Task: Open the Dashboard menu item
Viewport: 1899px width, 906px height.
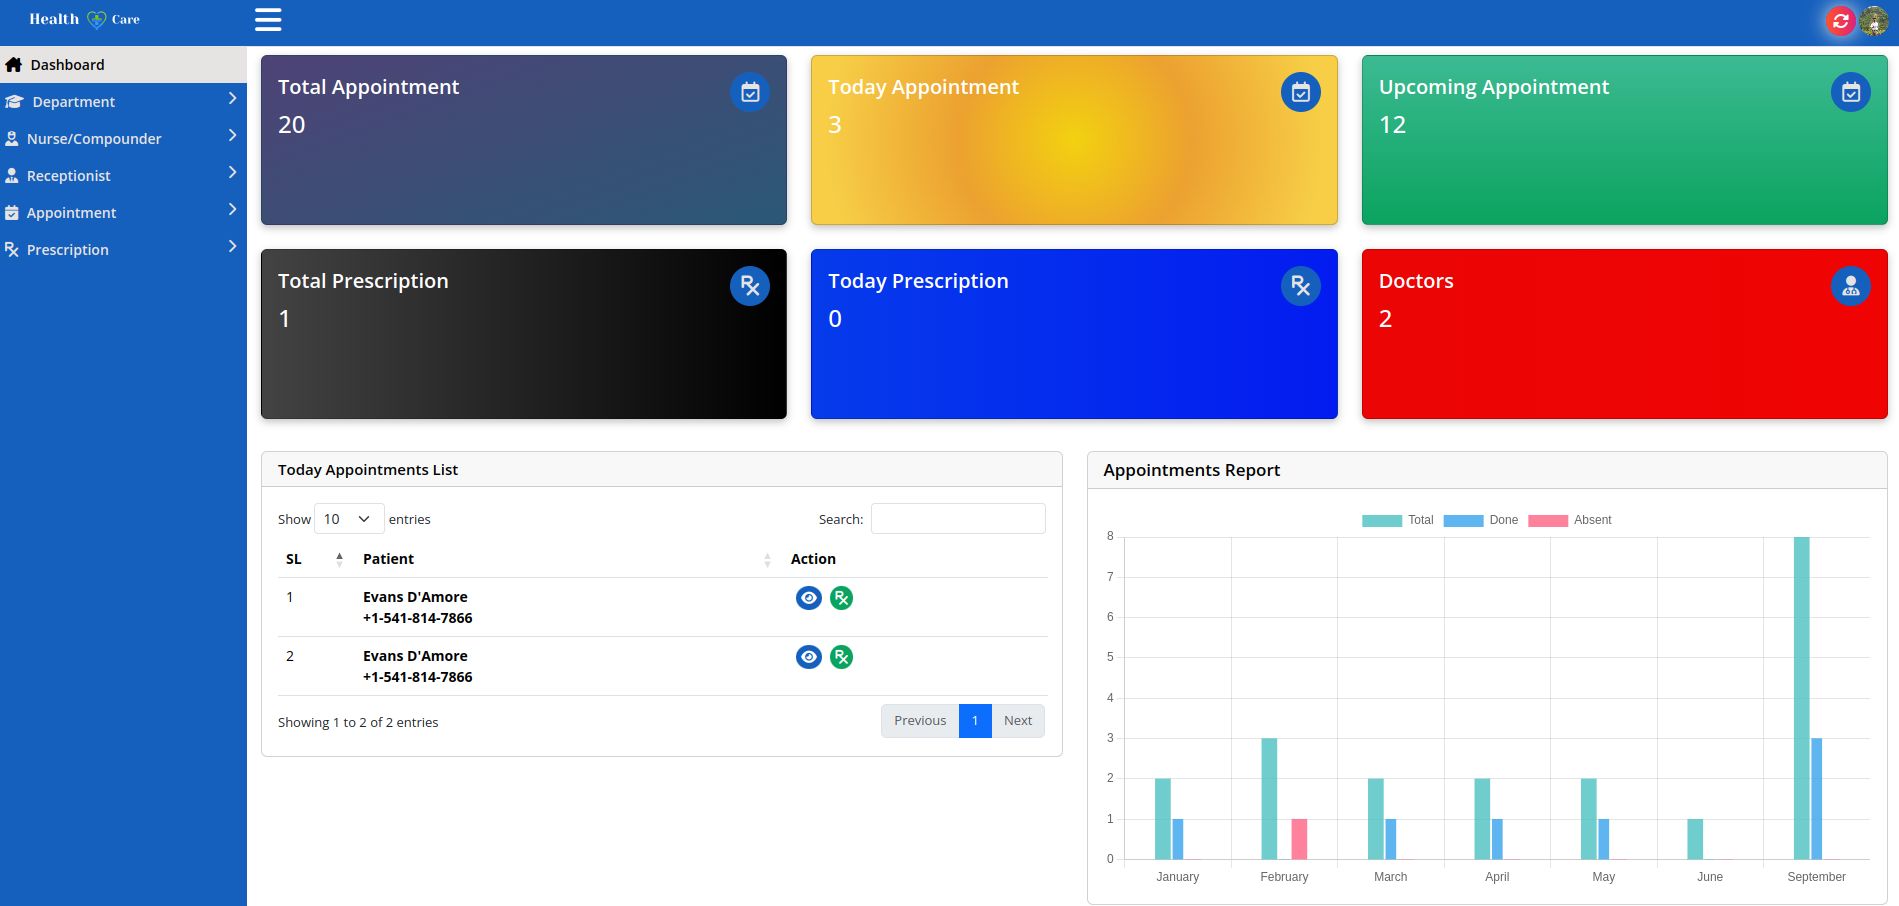Action: point(123,65)
